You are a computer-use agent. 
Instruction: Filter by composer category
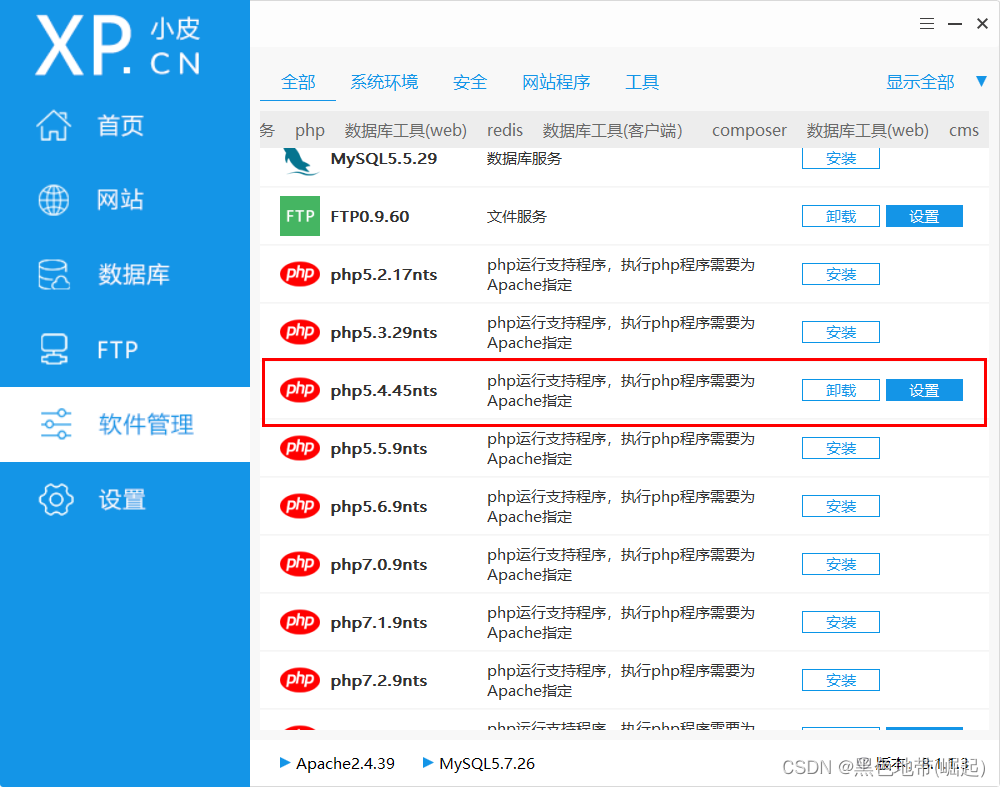[749, 130]
